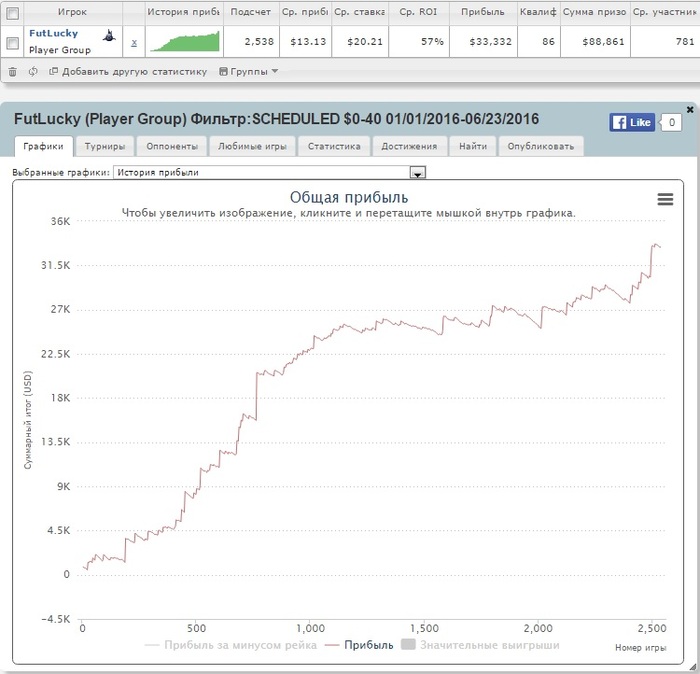Click Добавить другую статистику

click(x=128, y=71)
